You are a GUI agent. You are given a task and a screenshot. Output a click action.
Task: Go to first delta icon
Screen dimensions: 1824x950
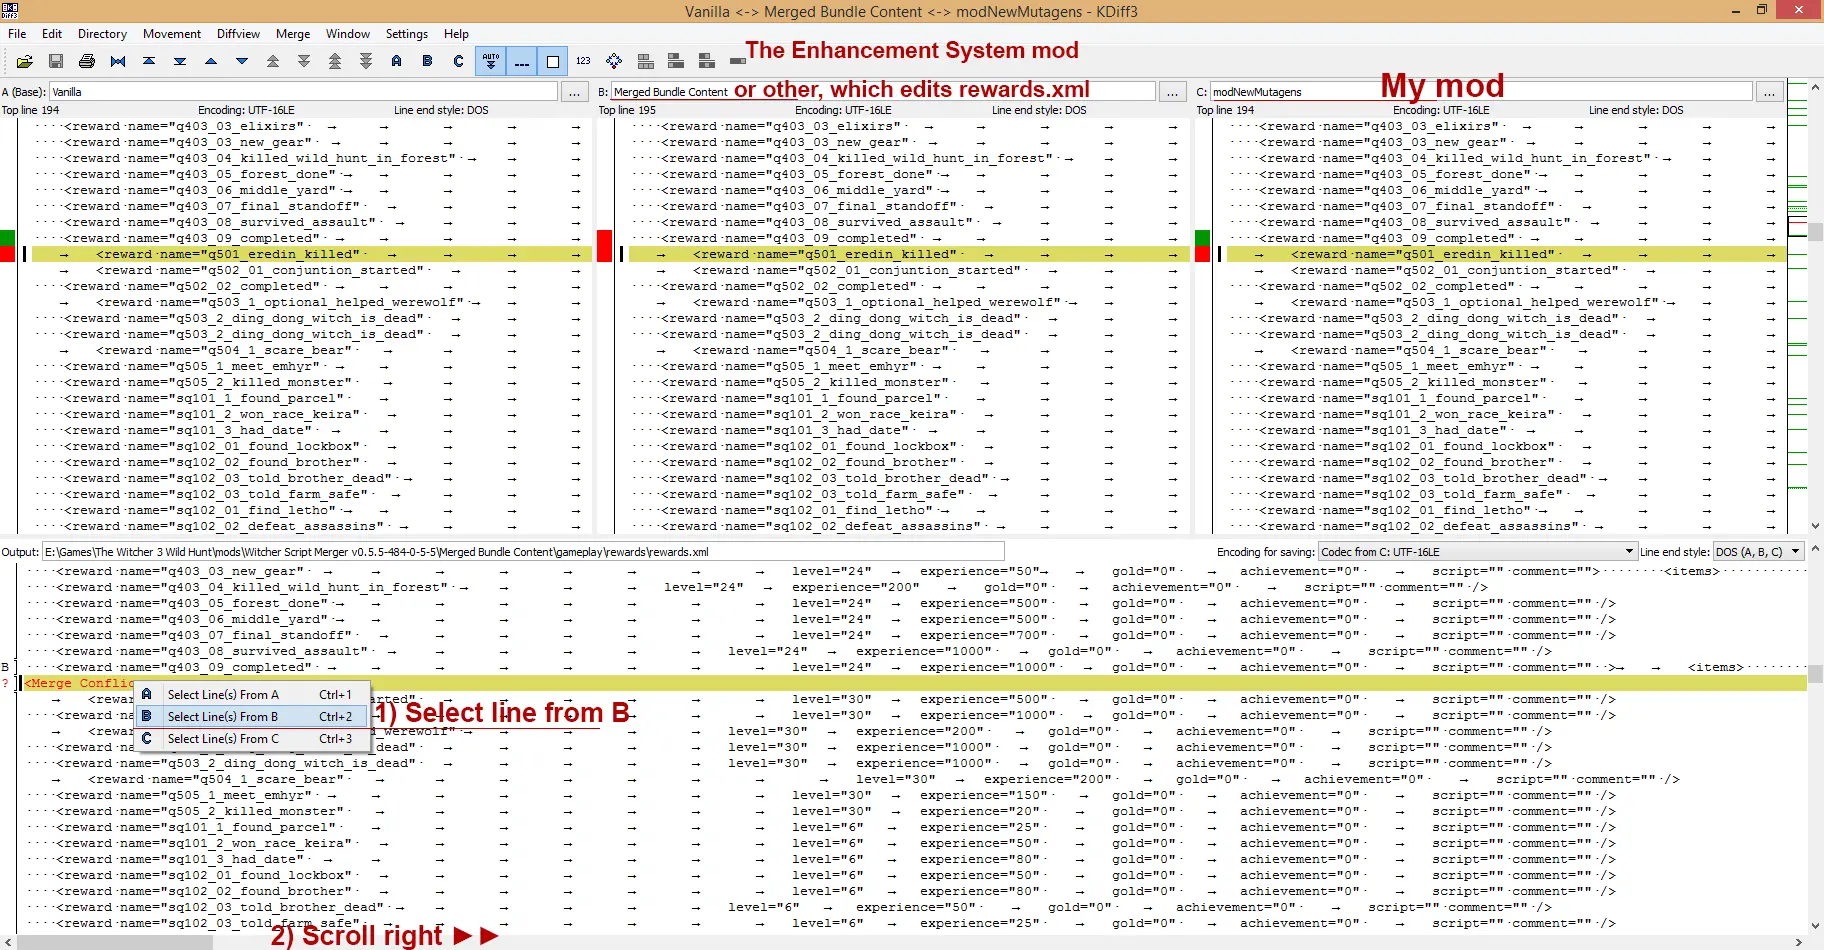point(149,61)
